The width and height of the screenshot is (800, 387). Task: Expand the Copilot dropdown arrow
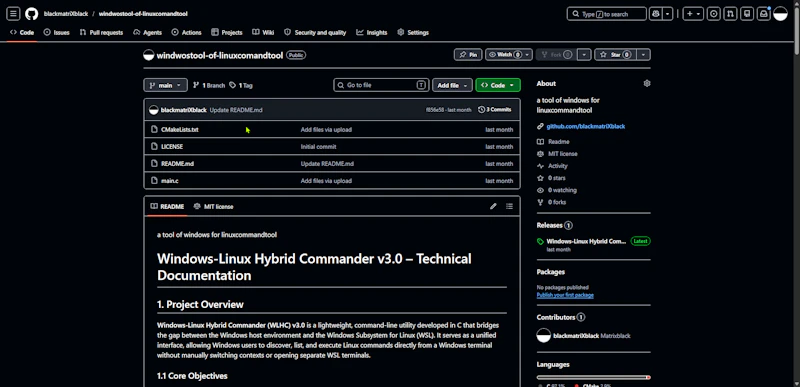pos(667,14)
